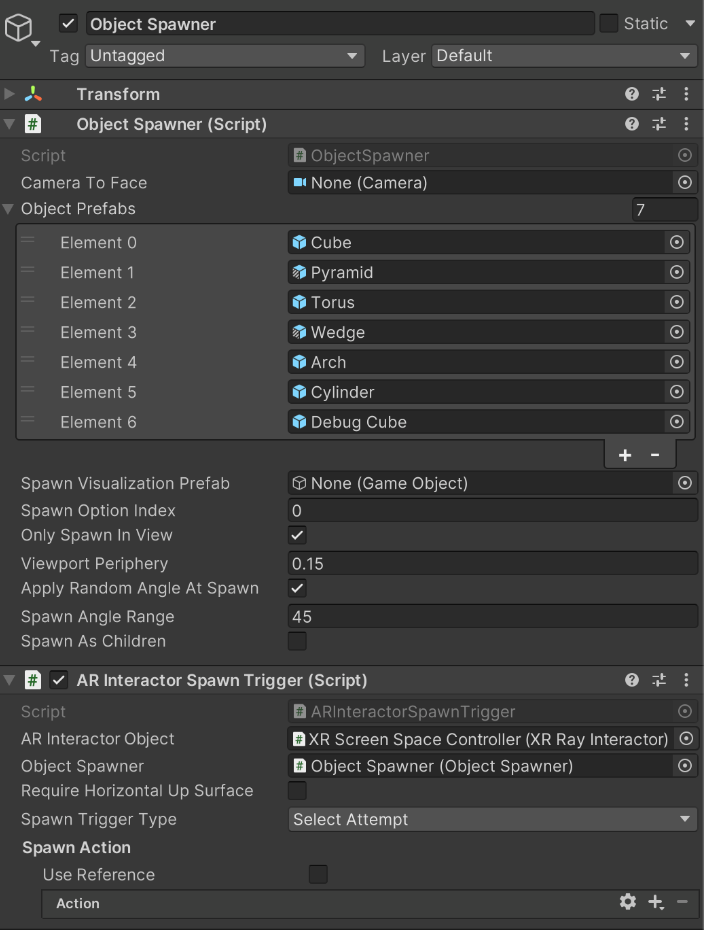
Task: Open the Transform component context menu
Action: pos(687,94)
